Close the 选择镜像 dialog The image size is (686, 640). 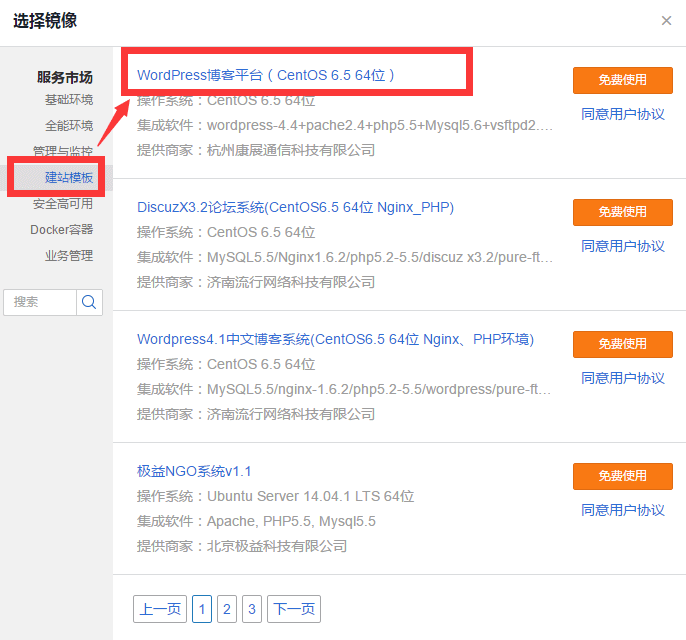coord(666,21)
